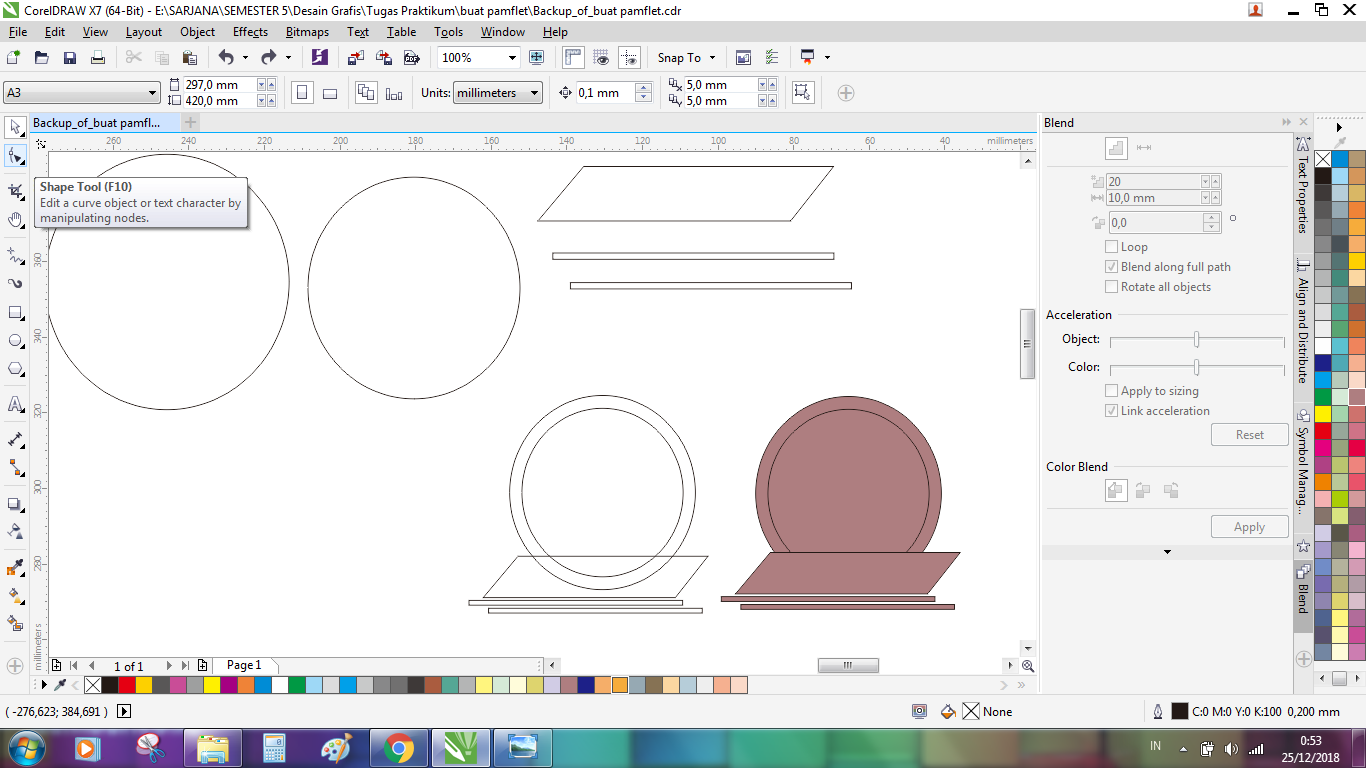Expand the undo history dropdown arrow
The image size is (1366, 768).
tap(245, 57)
